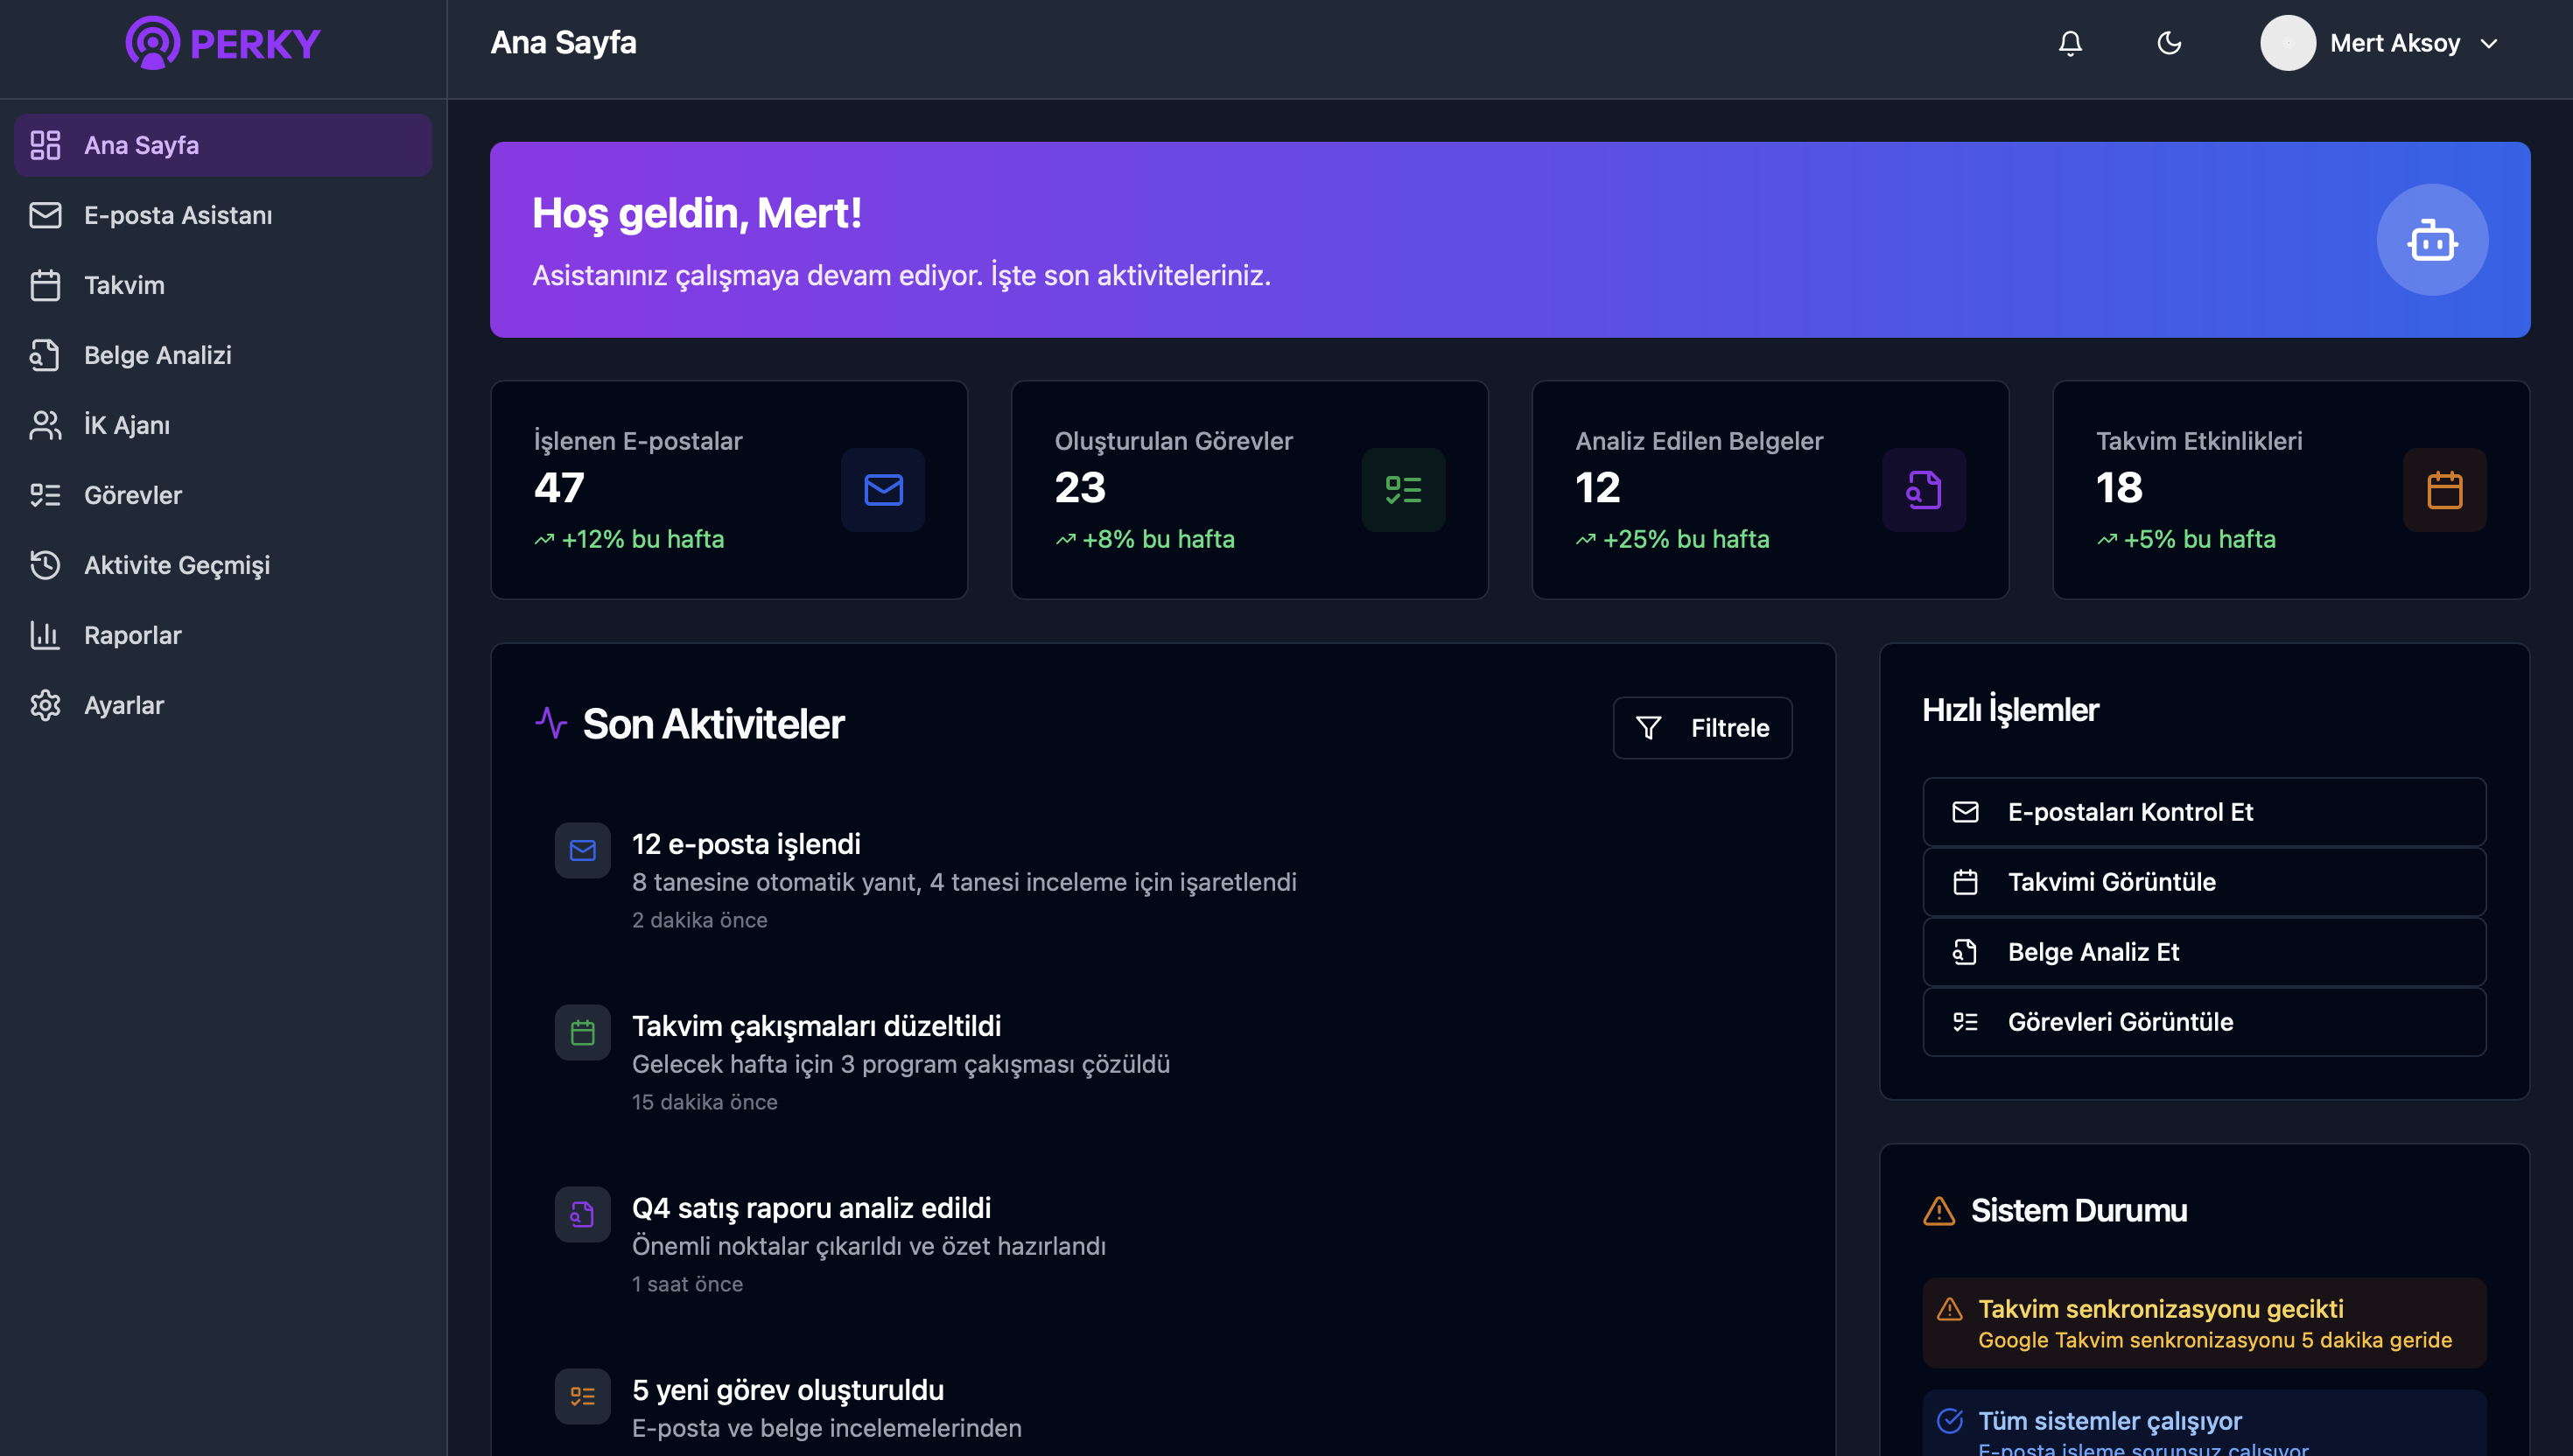Screen dimensions: 2573x1456
Task: Go to Belge Analizi in sidebar
Action: point(158,355)
